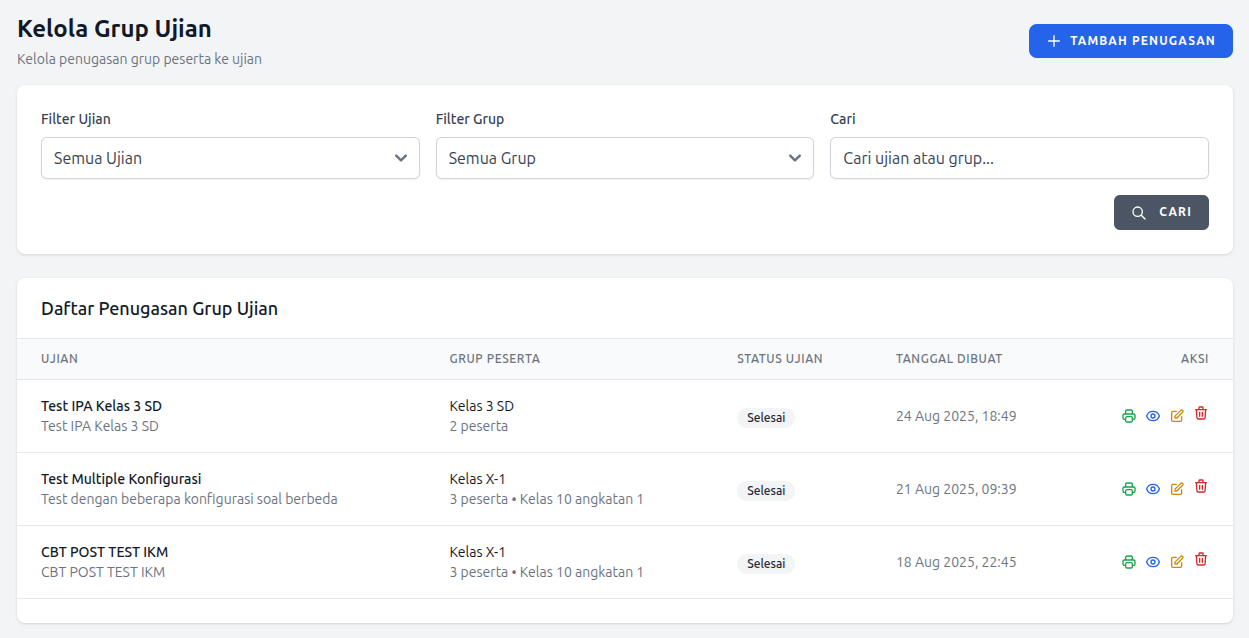Screen dimensions: 1249x638
Task: Print the Test Multiple Konfigurasi assignment
Action: (x=1128, y=489)
